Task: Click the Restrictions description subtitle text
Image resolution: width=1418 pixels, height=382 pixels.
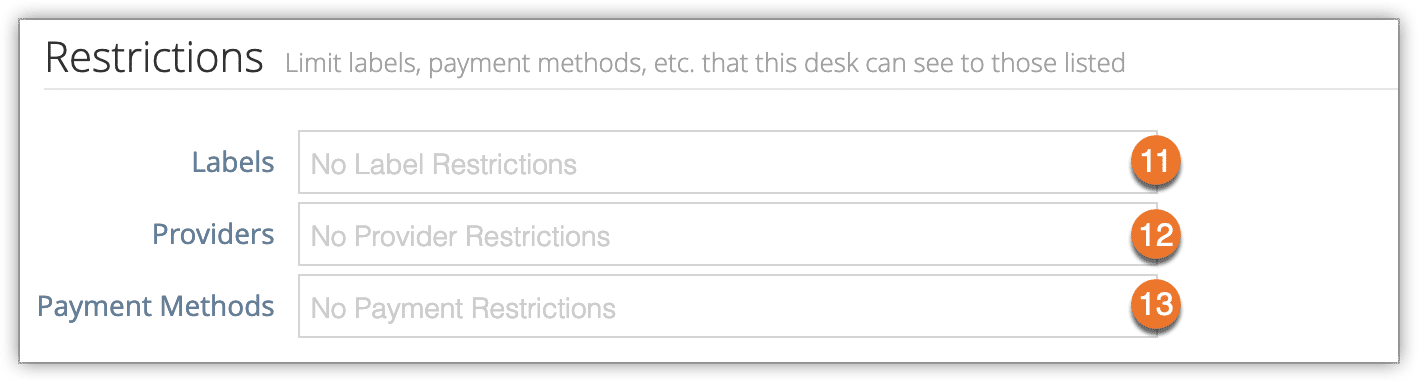Action: (705, 64)
